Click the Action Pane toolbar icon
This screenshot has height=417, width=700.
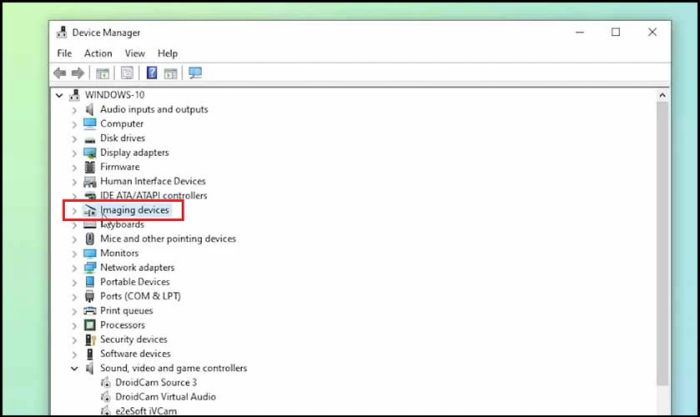click(171, 73)
